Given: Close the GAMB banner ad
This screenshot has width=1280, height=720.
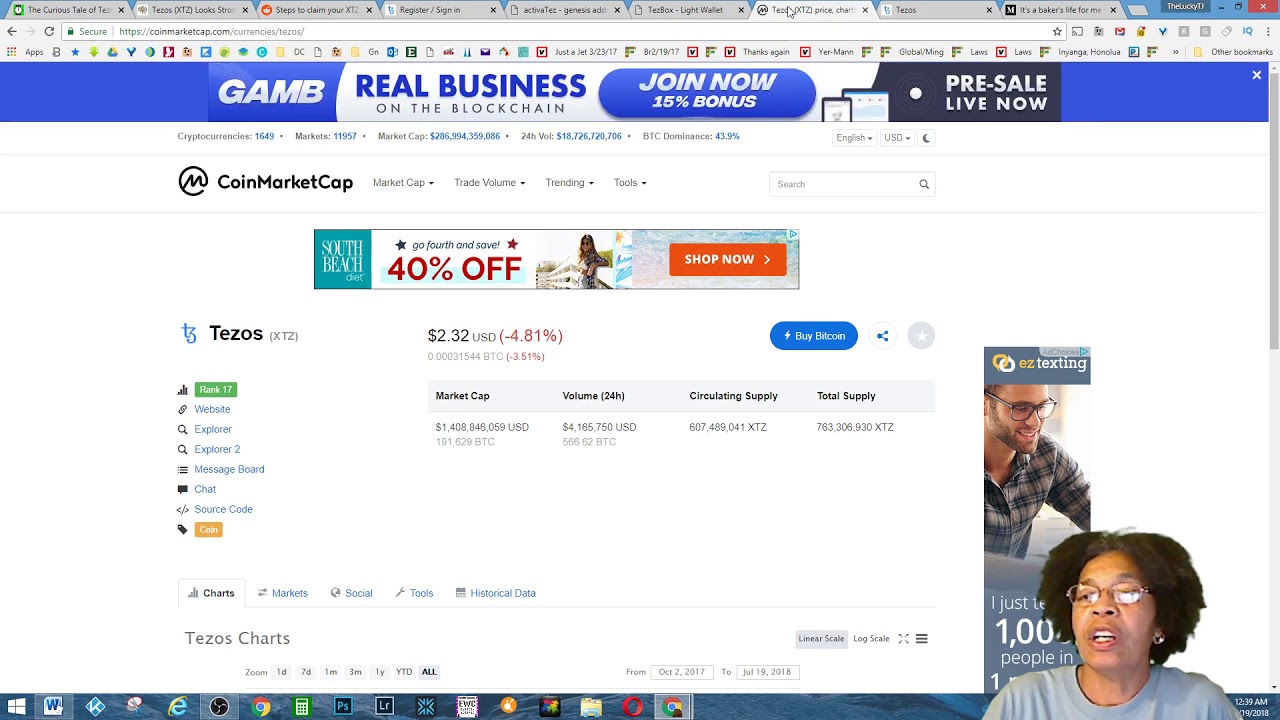Looking at the screenshot, I should tap(1257, 75).
